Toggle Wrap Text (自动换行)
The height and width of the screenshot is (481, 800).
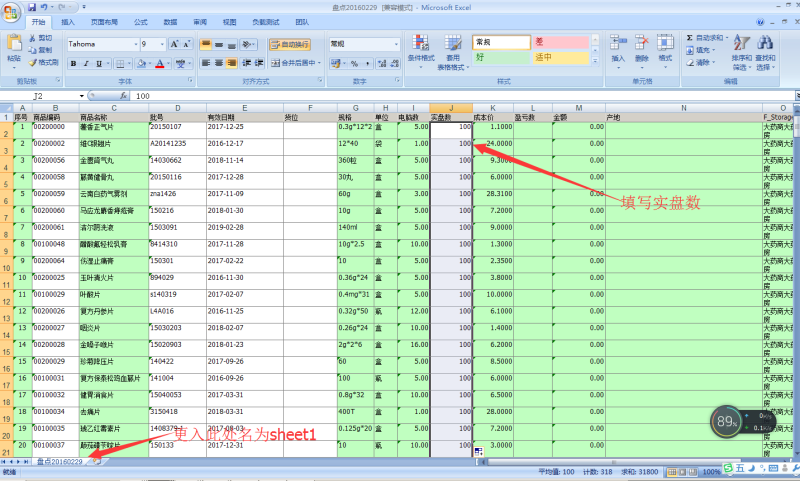click(290, 45)
